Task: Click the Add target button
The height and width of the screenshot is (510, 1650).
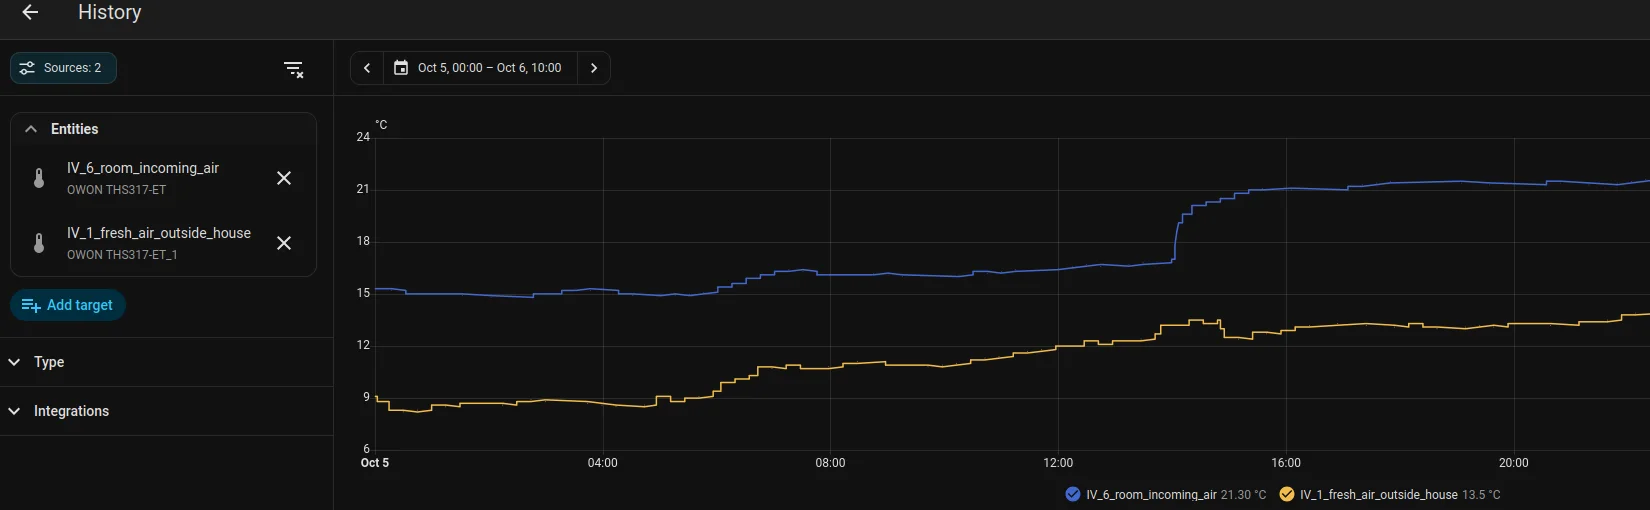Action: click(x=67, y=305)
